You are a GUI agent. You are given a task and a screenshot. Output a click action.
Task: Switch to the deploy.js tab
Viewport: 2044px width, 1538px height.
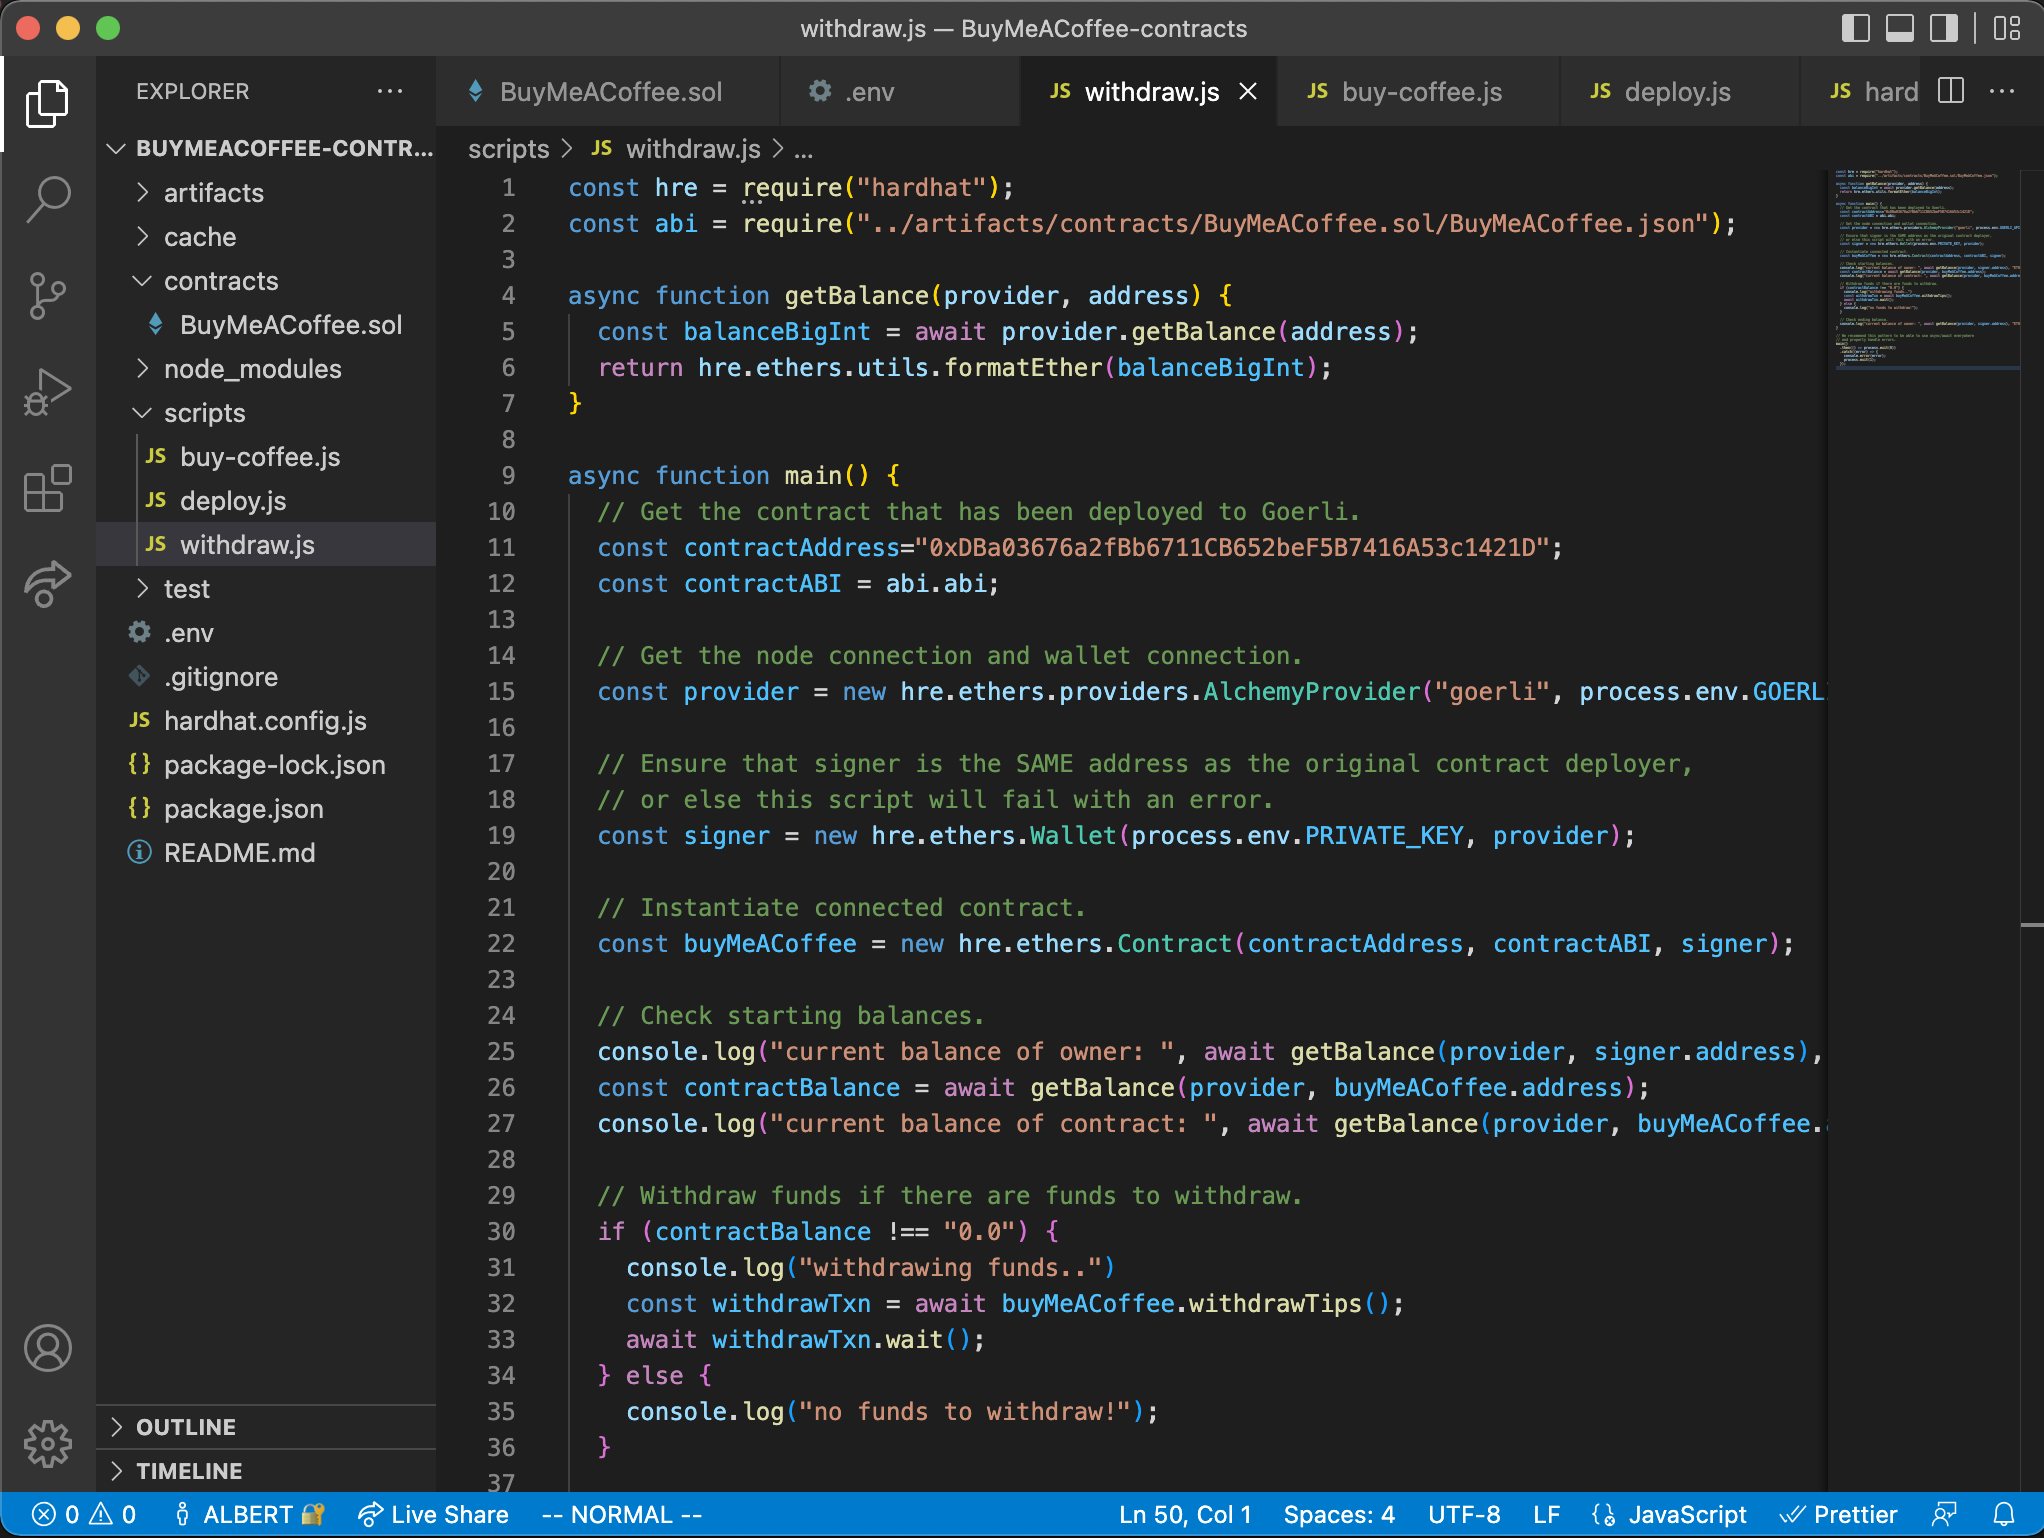[x=1679, y=91]
